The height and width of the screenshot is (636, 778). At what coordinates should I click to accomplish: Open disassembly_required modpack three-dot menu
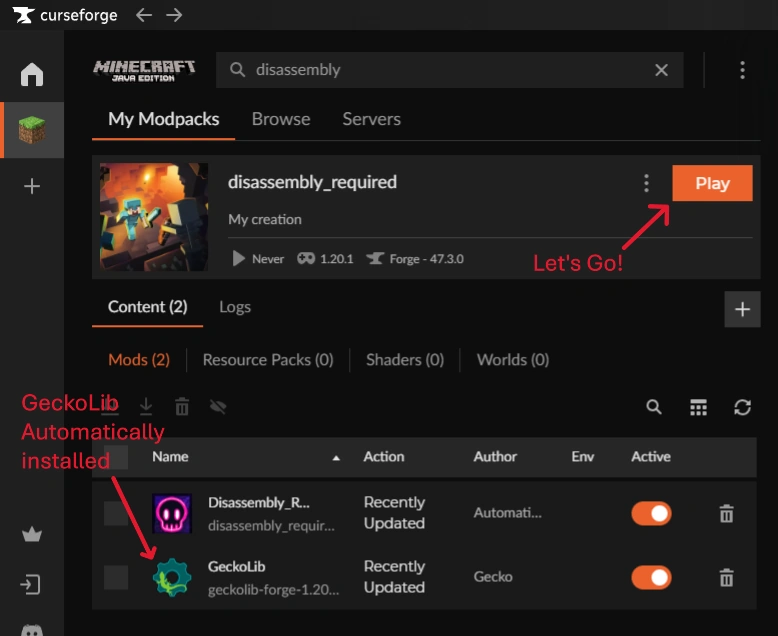point(646,183)
